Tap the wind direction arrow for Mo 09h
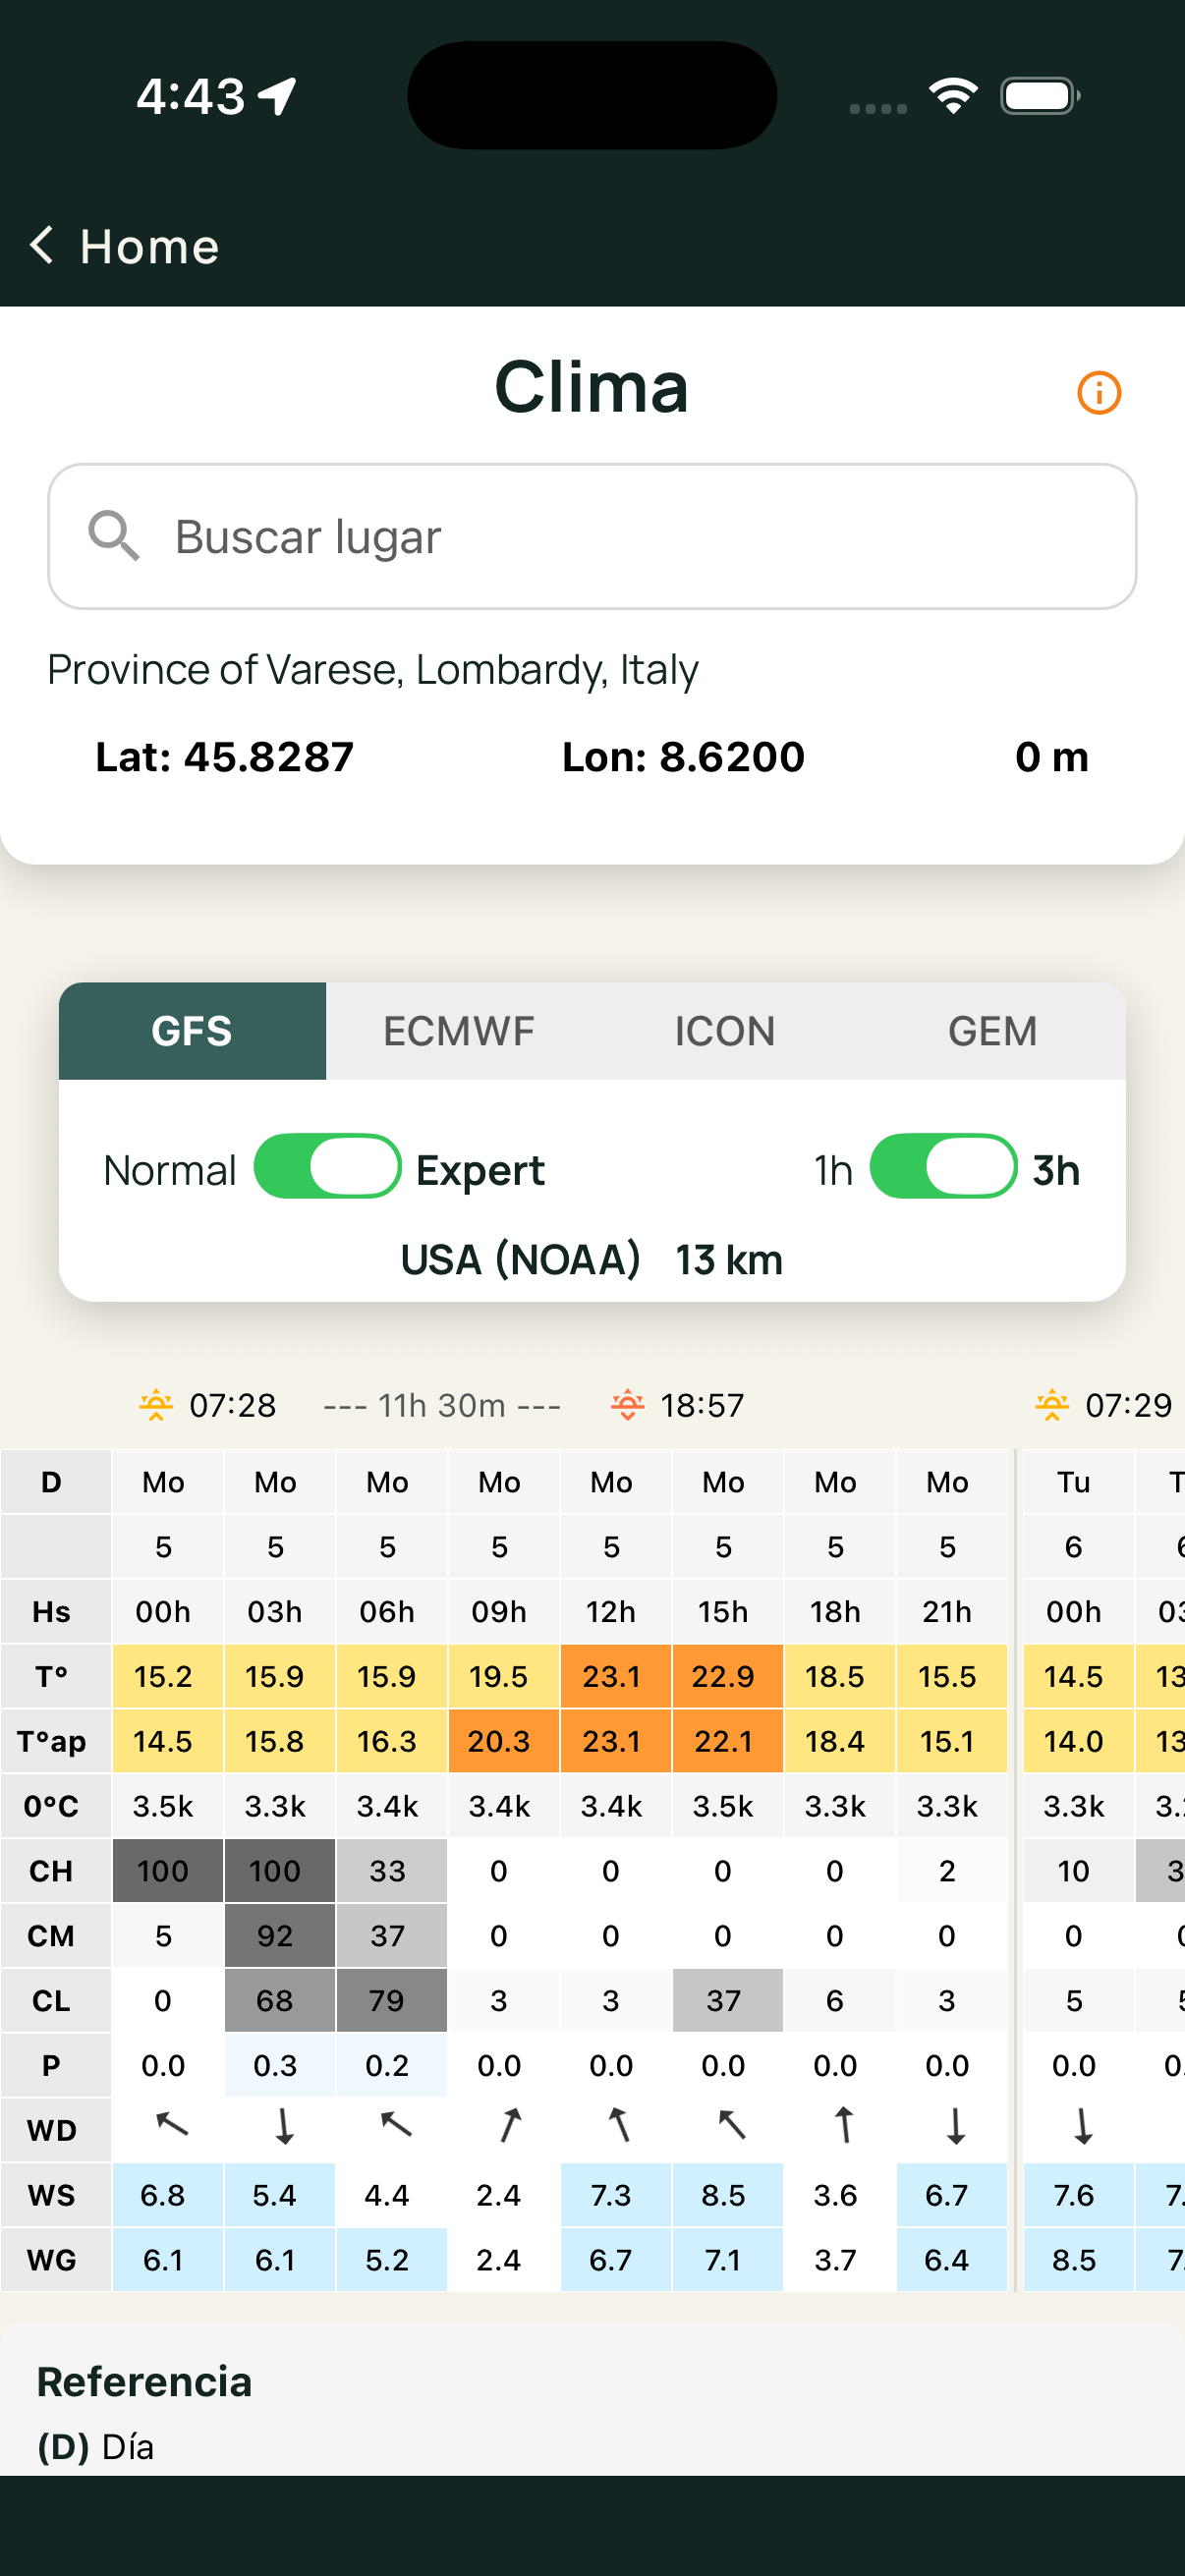This screenshot has height=2576, width=1185. (x=510, y=2125)
